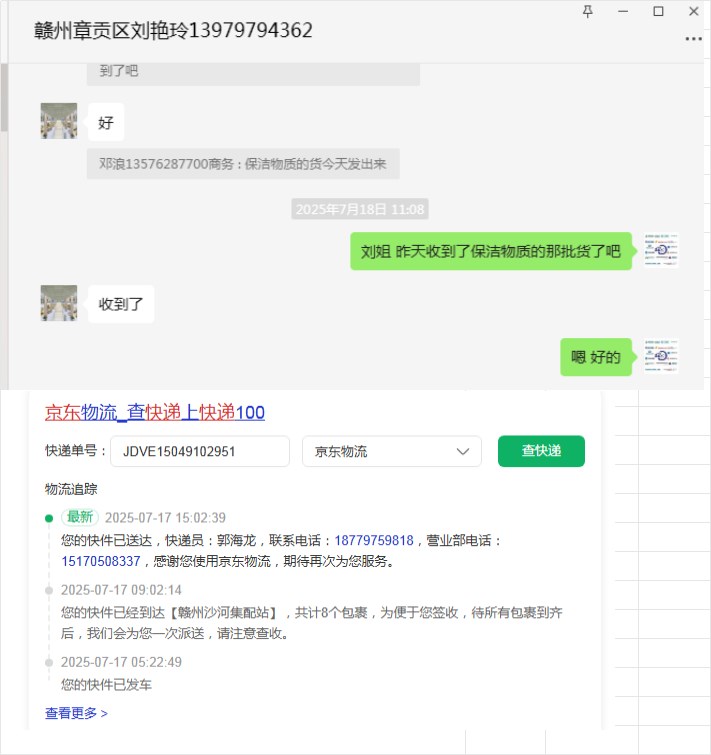Click the 2025年7月18日 11:08 timestamp
The height and width of the screenshot is (755, 711).
(360, 209)
